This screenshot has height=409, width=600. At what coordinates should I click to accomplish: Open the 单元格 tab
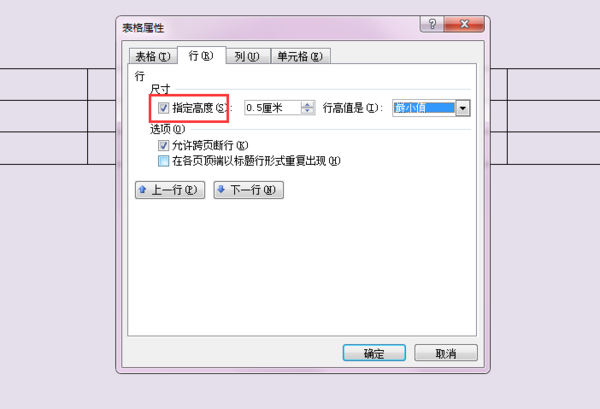pos(300,57)
